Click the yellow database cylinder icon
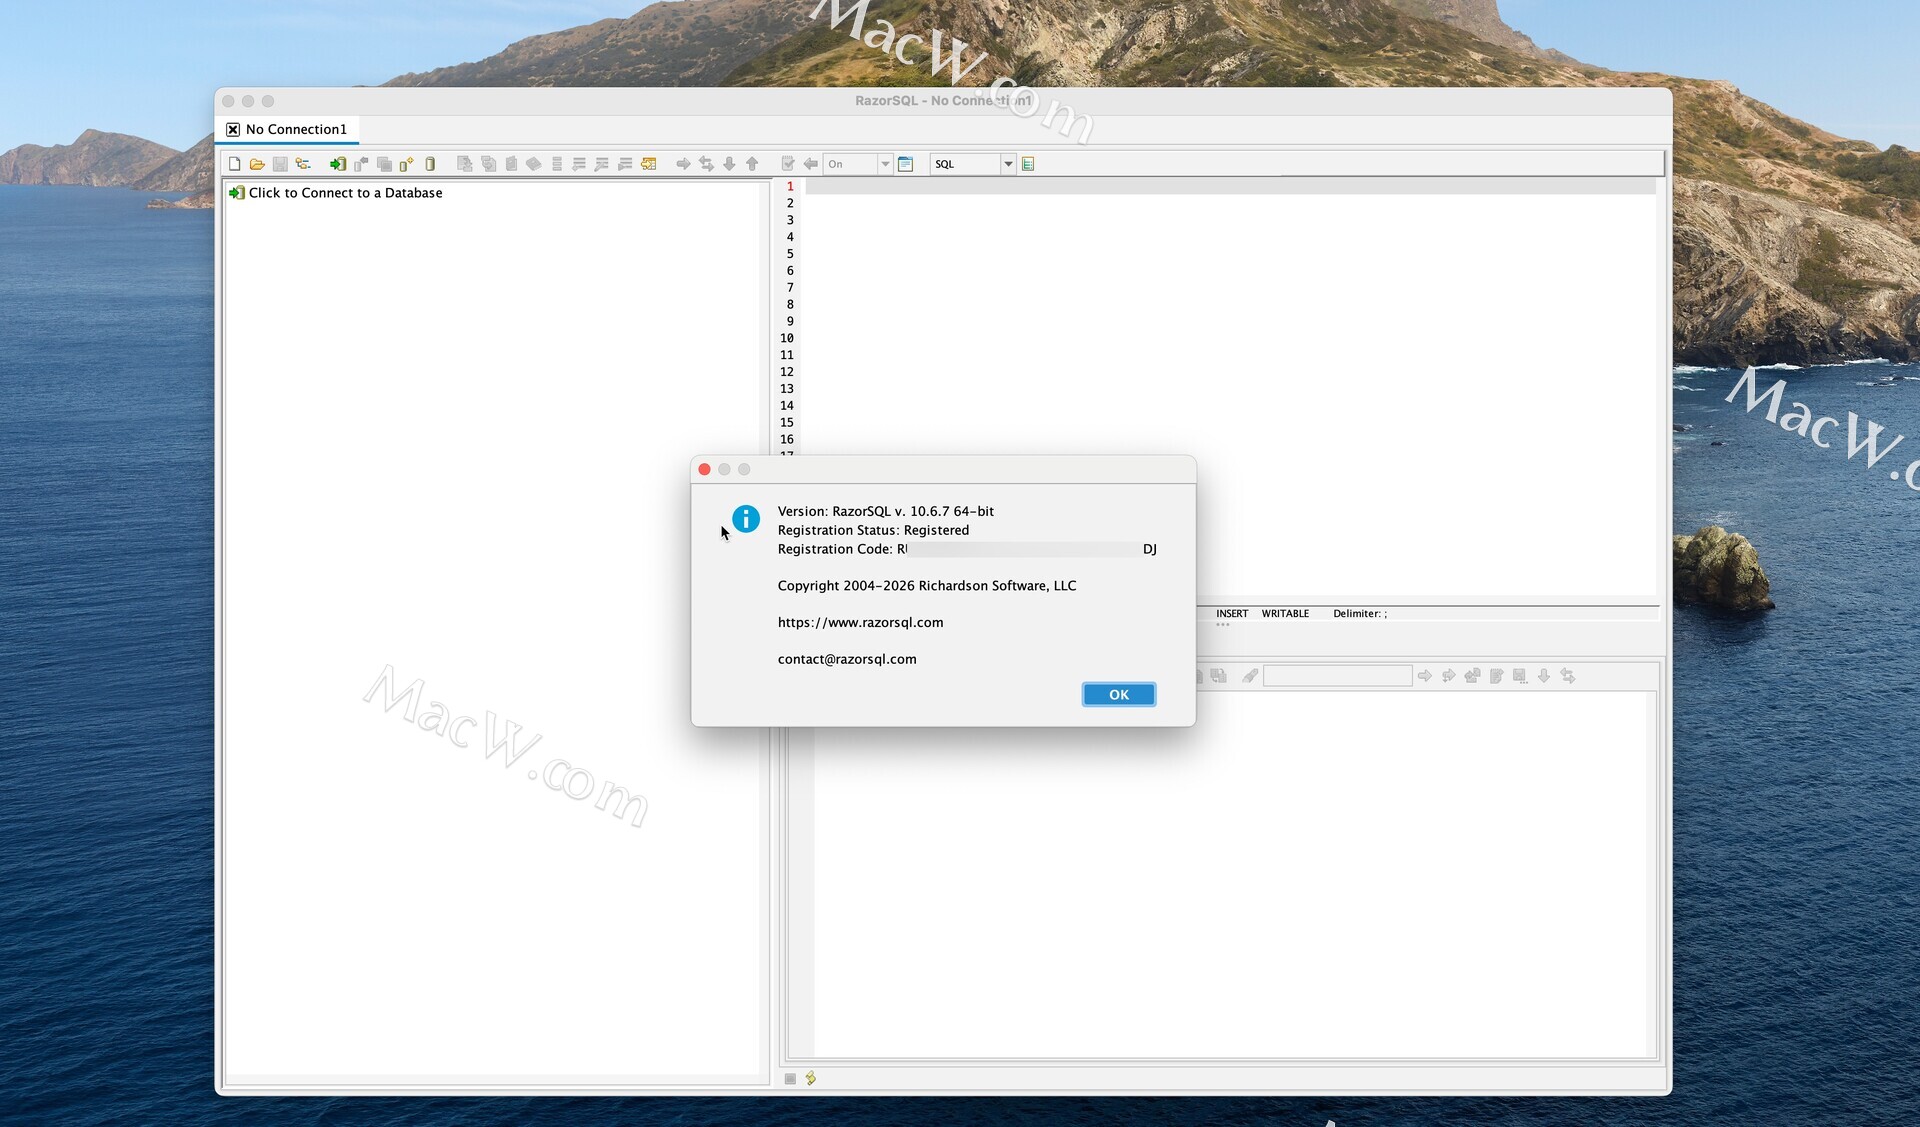Viewport: 1920px width, 1127px height. (430, 164)
